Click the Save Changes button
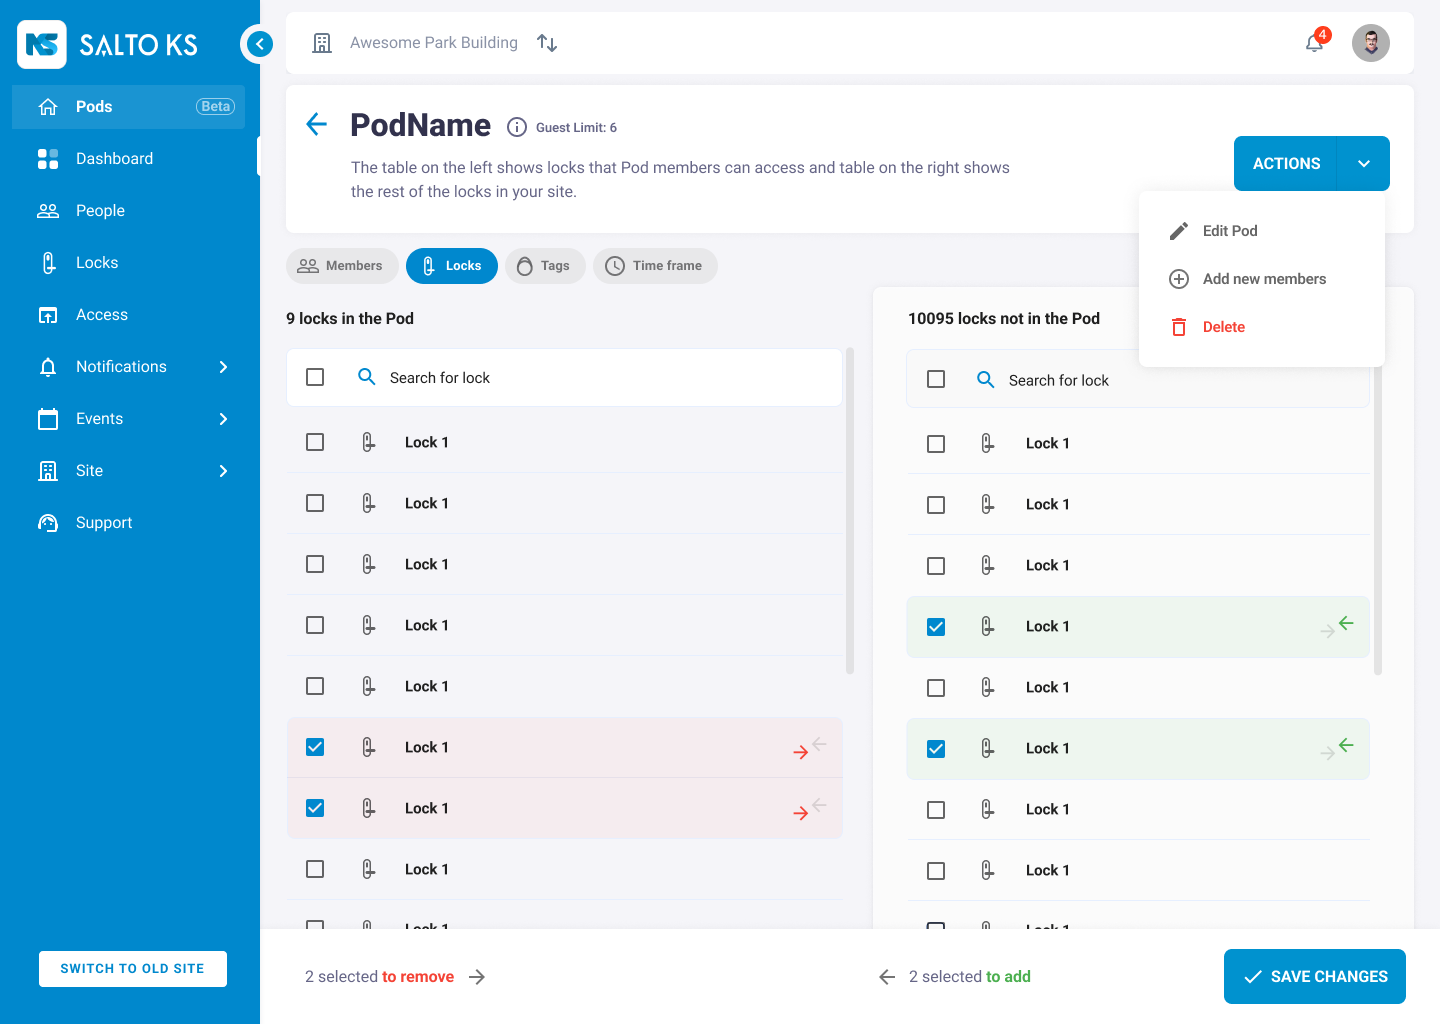Viewport: 1440px width, 1024px height. click(x=1314, y=977)
